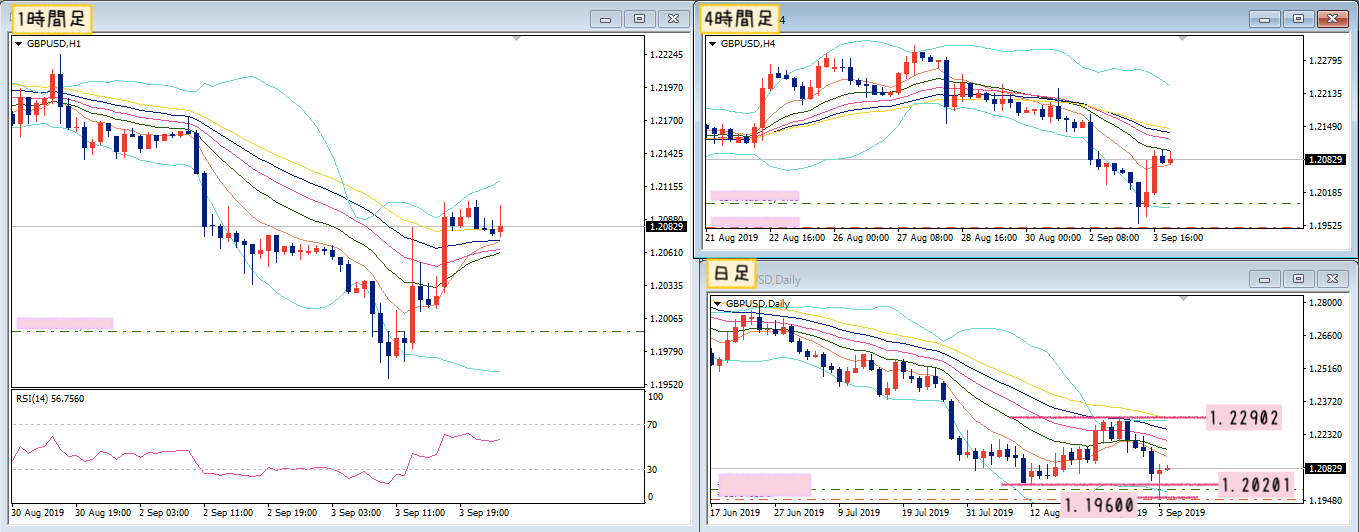Click current price tag 1.20829 in H4 chart
The image size is (1360, 532).
coord(1326,159)
